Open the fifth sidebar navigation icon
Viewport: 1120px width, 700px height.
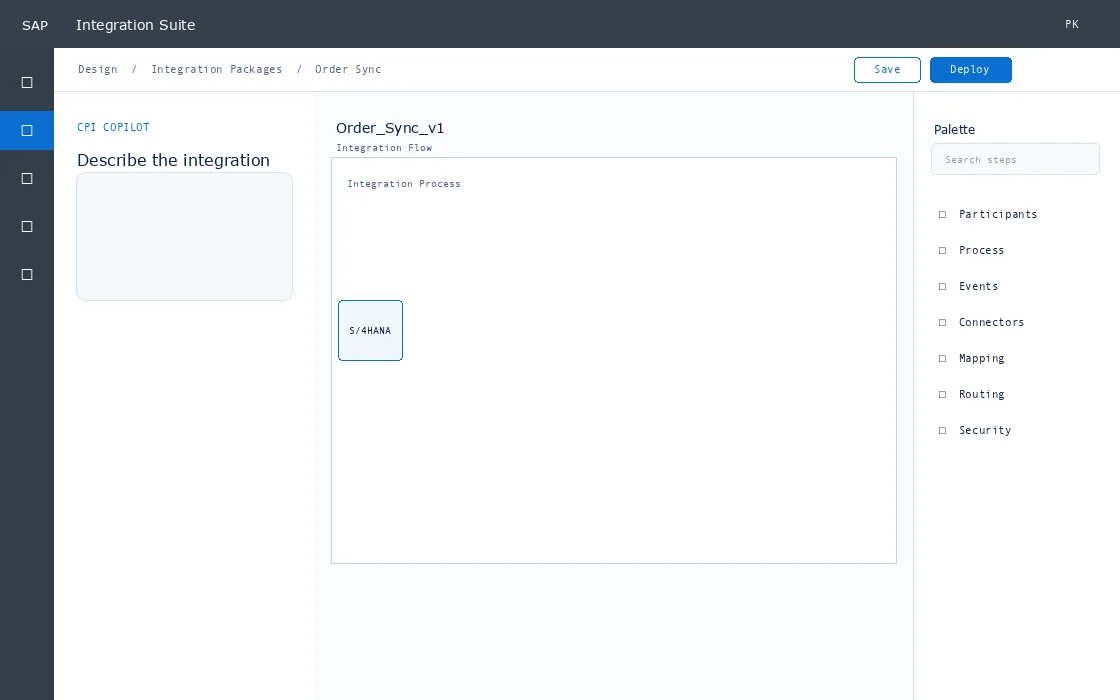point(27,274)
